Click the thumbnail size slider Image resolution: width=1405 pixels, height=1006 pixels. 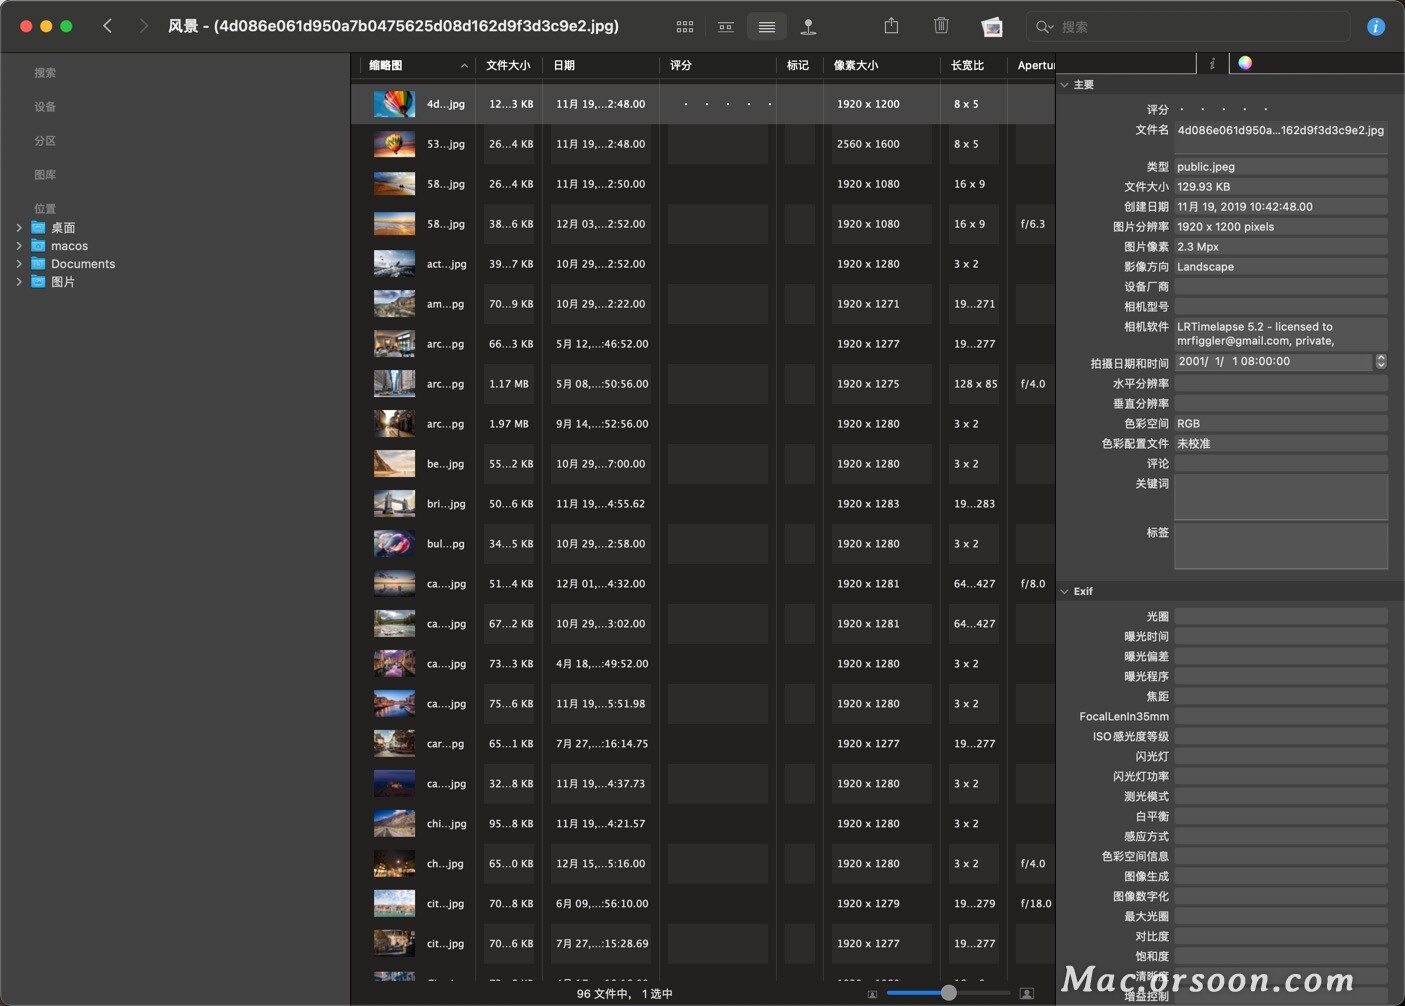click(948, 993)
